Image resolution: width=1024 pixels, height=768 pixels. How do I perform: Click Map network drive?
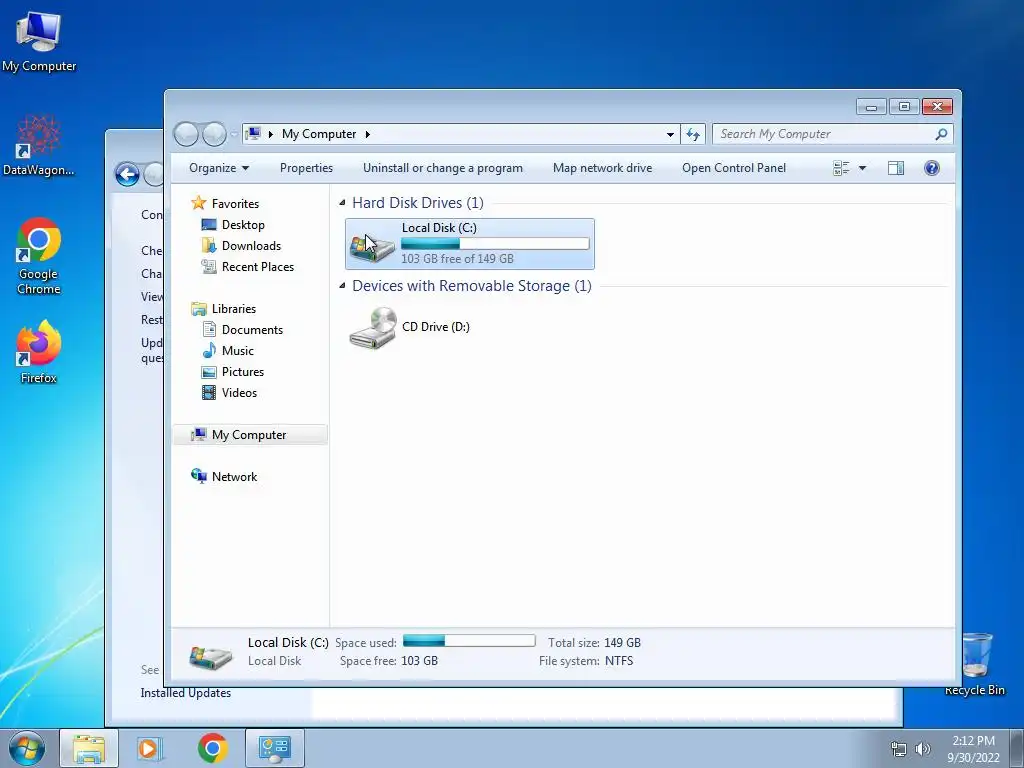point(602,168)
